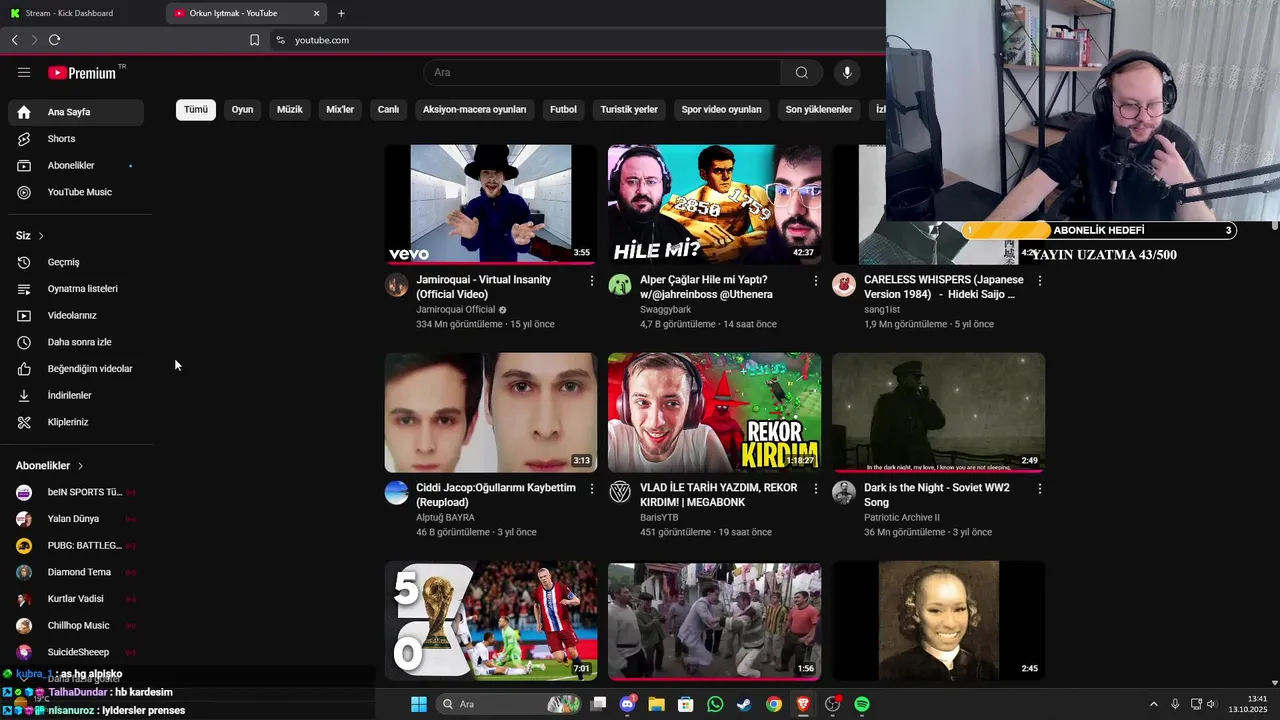
Task: Play Dark is the Night thumbnail
Action: click(938, 412)
